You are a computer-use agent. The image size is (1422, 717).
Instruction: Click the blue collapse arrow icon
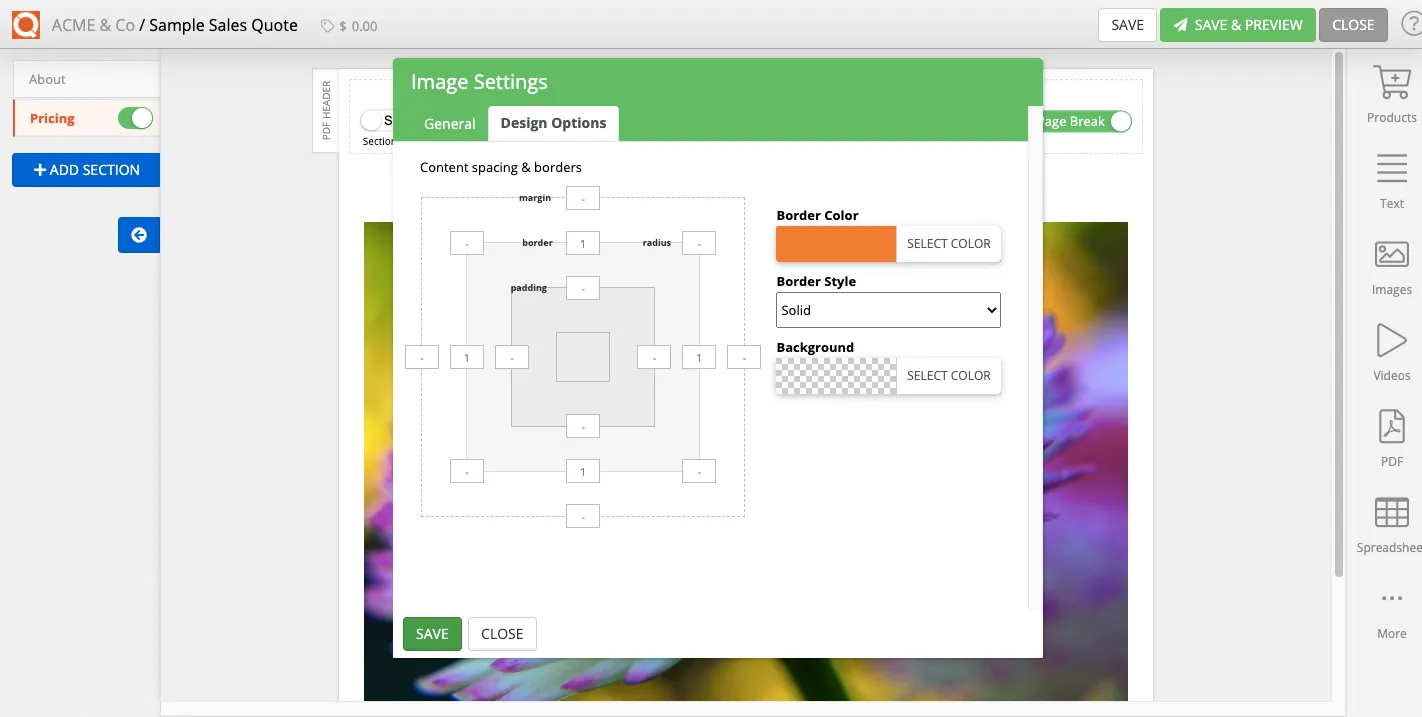point(138,235)
